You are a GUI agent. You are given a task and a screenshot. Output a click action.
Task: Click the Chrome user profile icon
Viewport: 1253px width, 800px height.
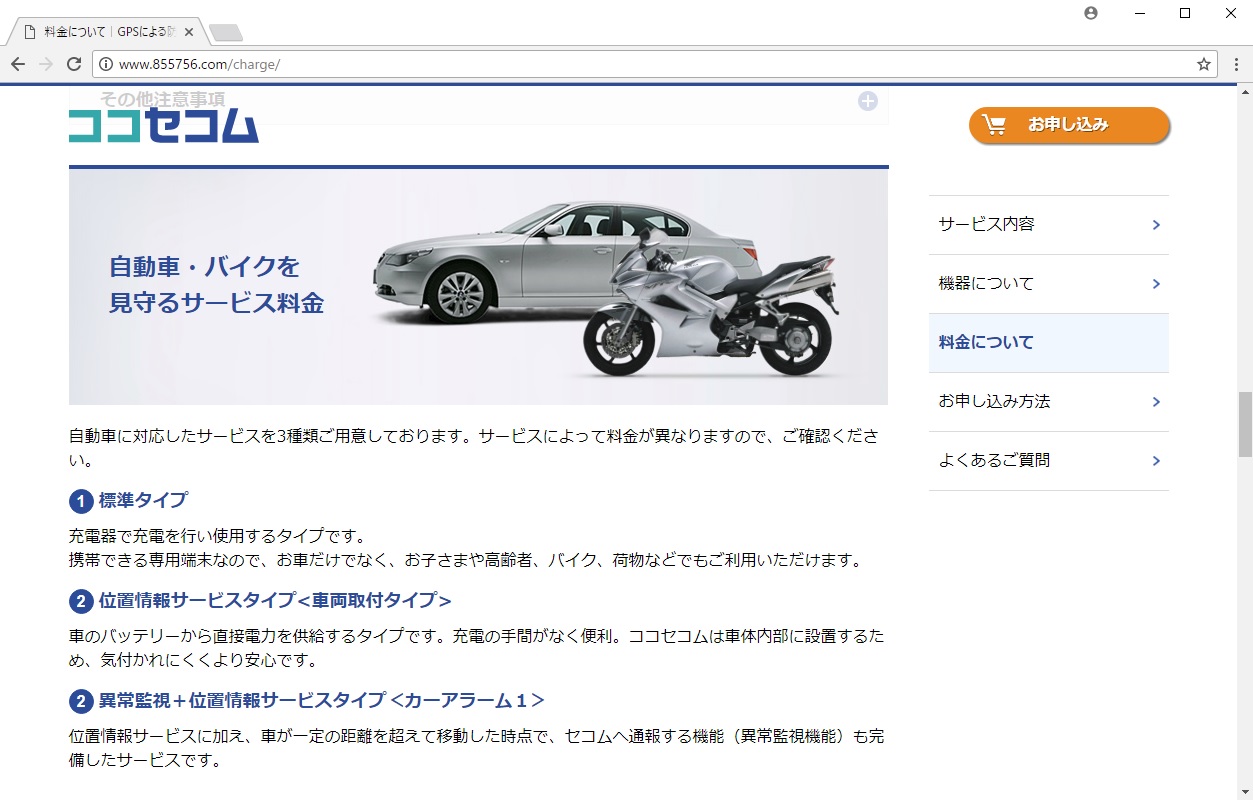(x=1091, y=13)
